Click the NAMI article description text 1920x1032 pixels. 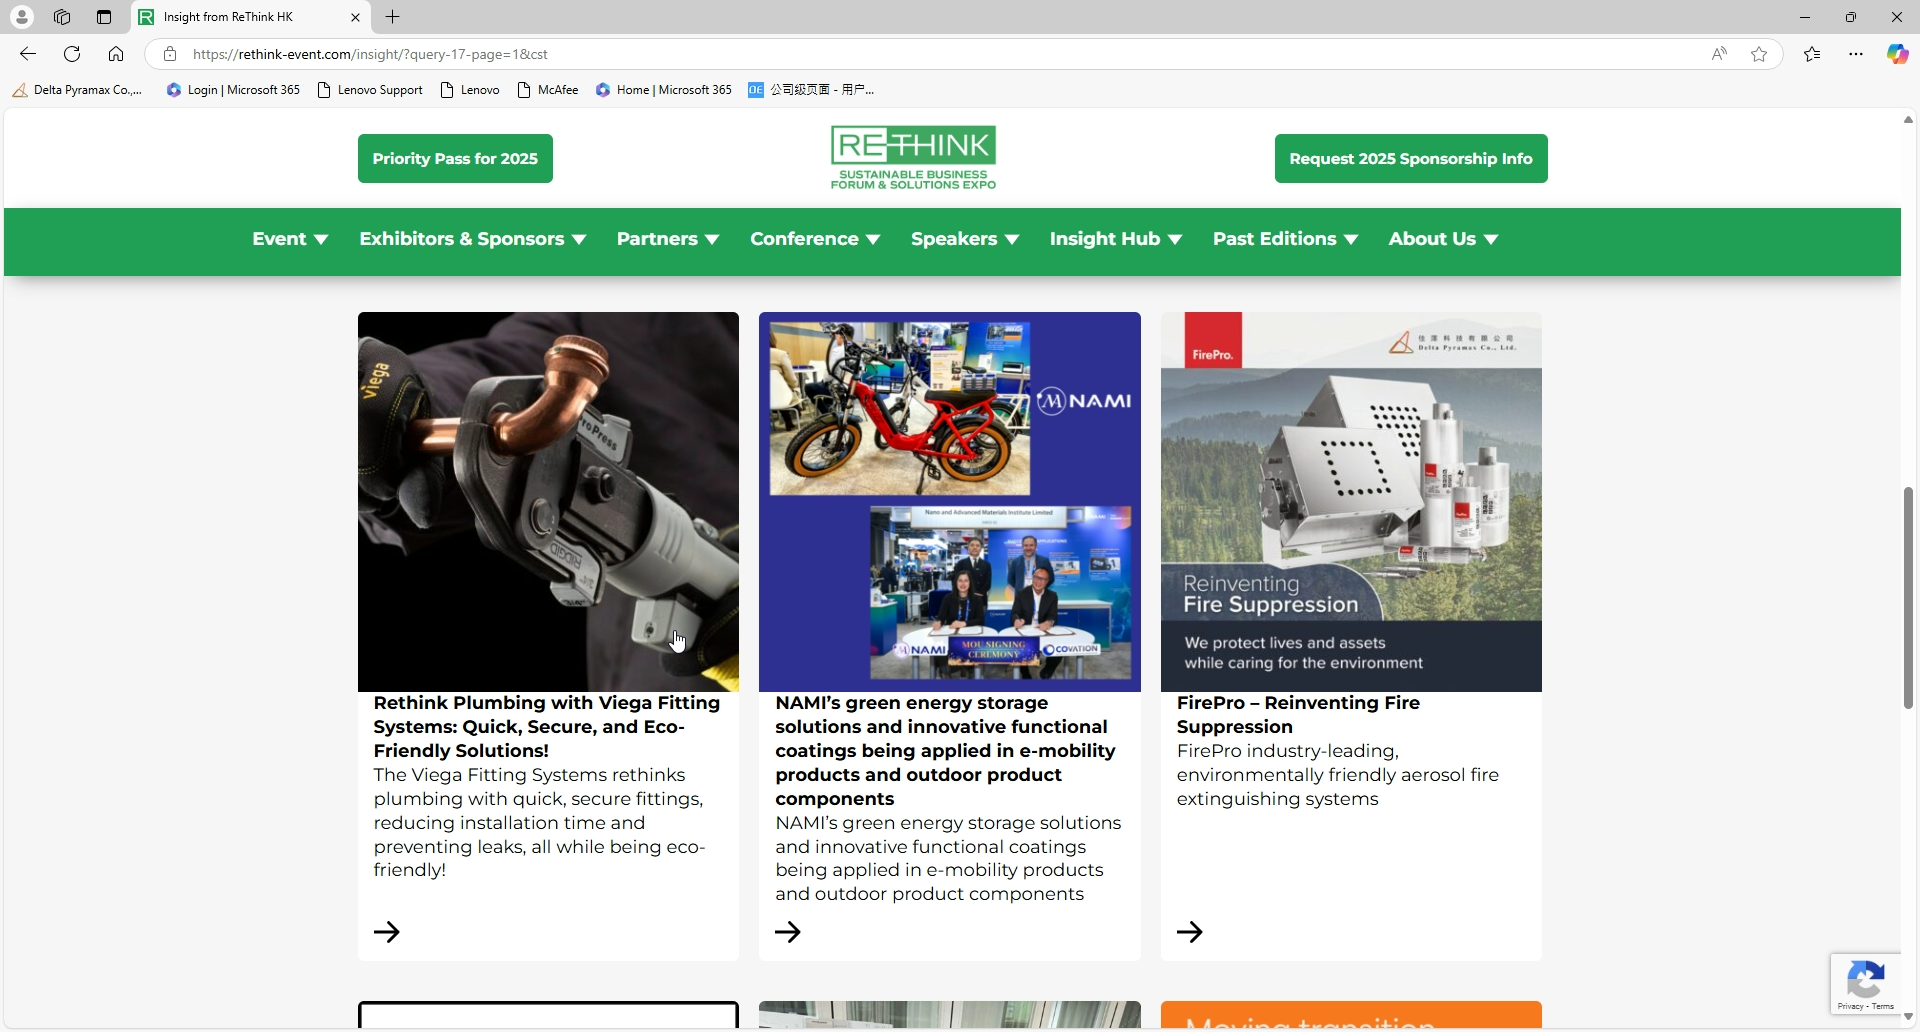pos(948,859)
